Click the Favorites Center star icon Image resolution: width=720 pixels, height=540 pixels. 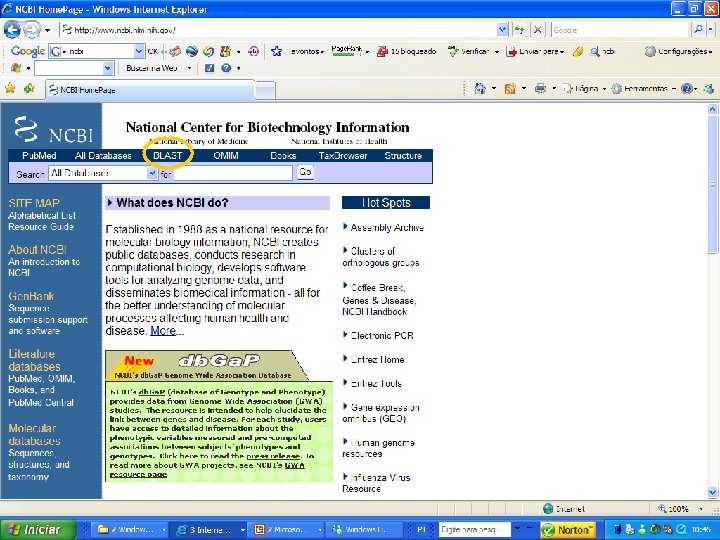click(10, 88)
